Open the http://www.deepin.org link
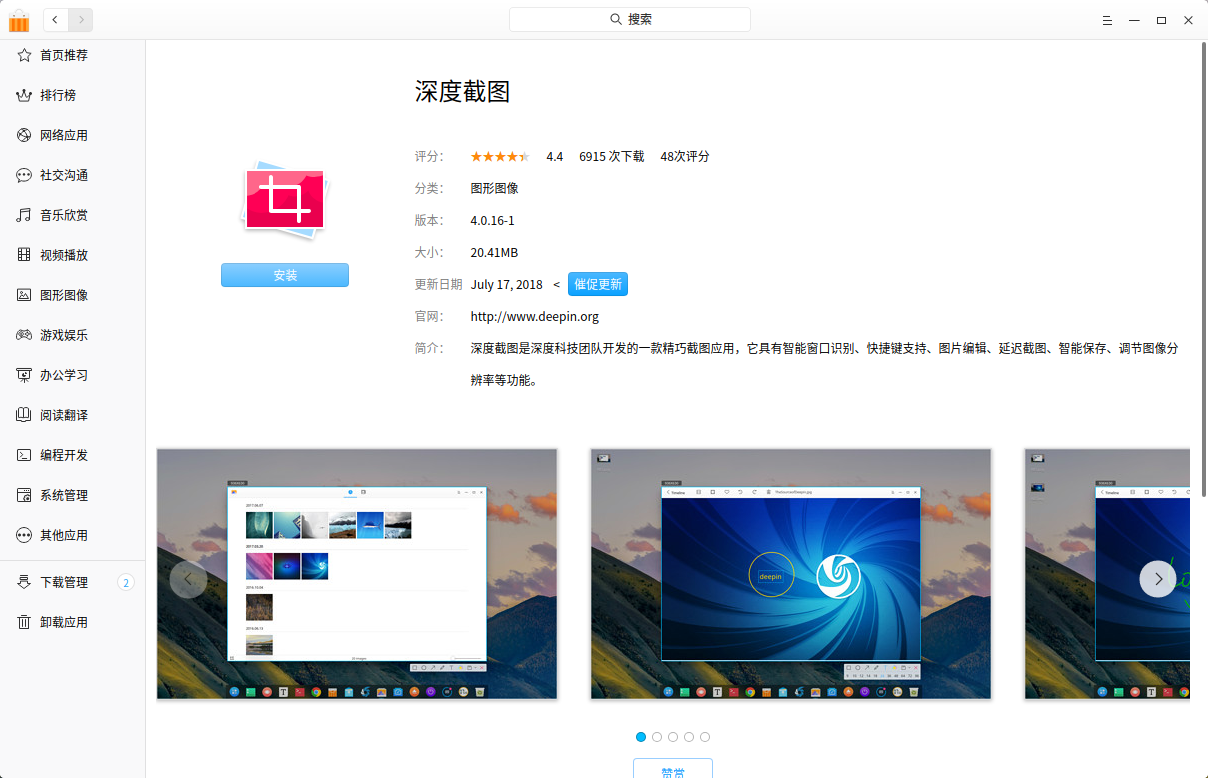 pos(535,316)
